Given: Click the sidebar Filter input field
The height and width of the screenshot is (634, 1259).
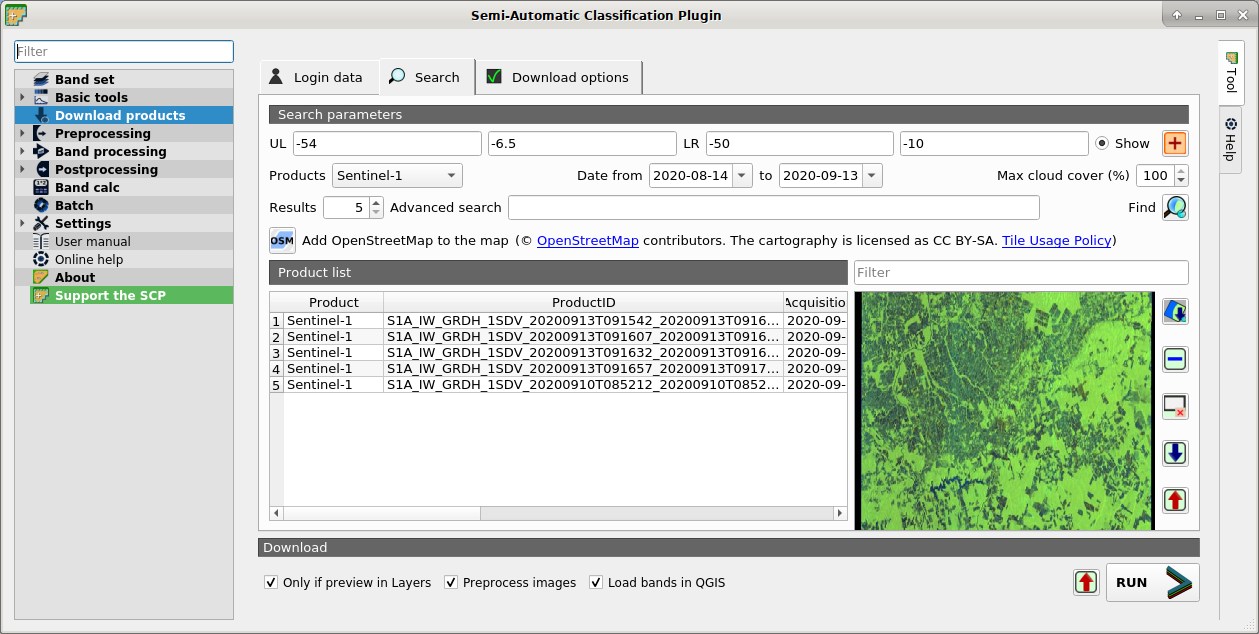Looking at the screenshot, I should [x=124, y=51].
